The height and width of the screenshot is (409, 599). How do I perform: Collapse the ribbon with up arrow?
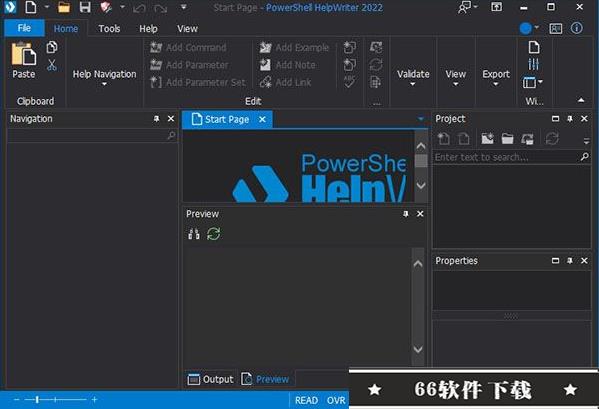tap(581, 100)
